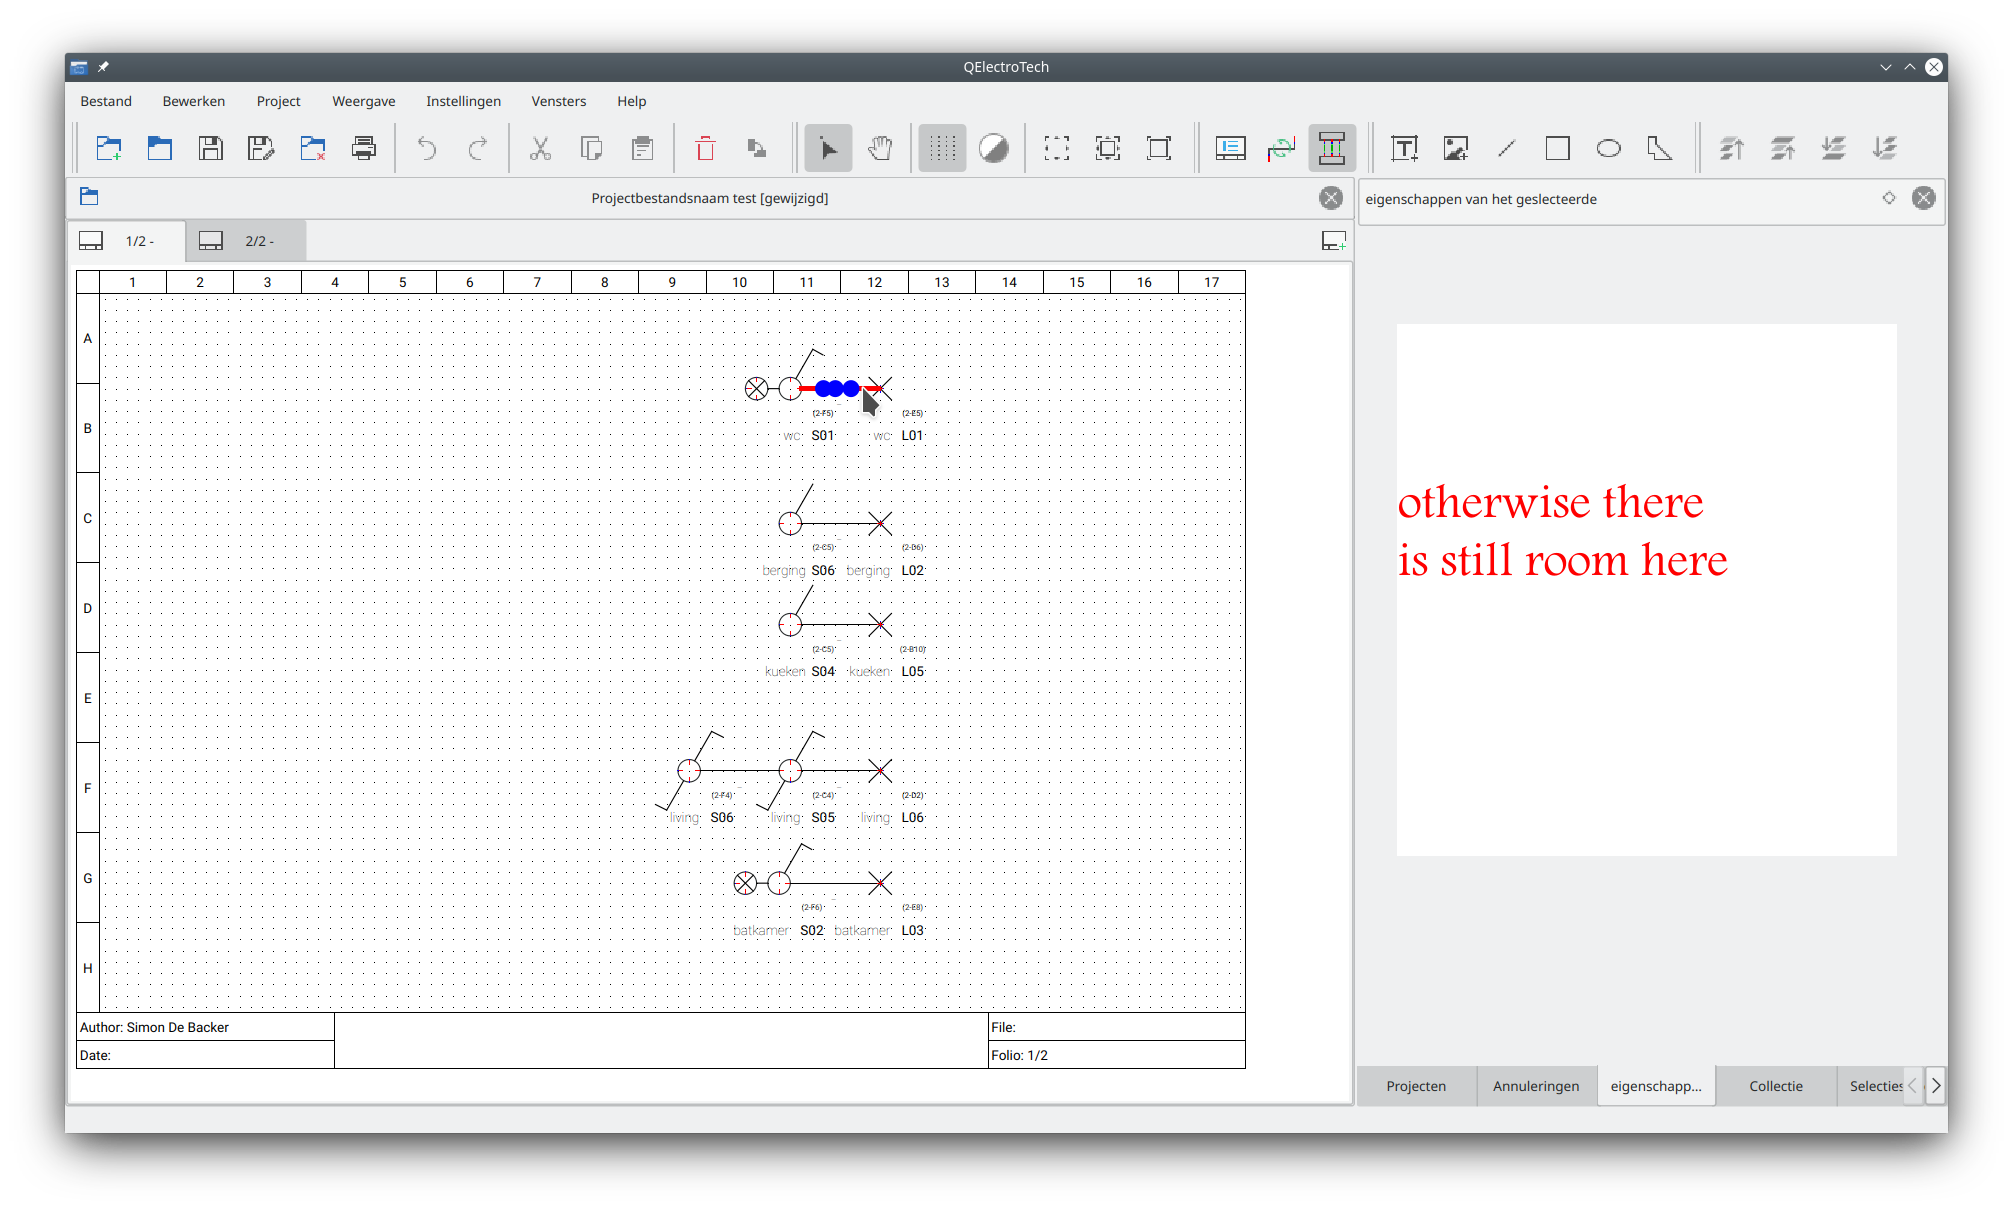2013x1210 pixels.
Task: Click the Add image tool icon
Action: (1455, 149)
